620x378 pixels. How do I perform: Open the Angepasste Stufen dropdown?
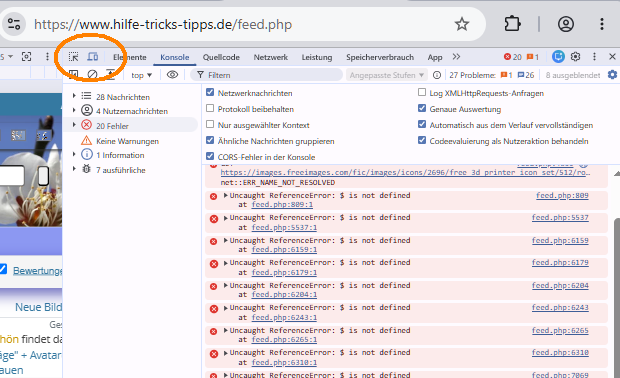[x=386, y=75]
